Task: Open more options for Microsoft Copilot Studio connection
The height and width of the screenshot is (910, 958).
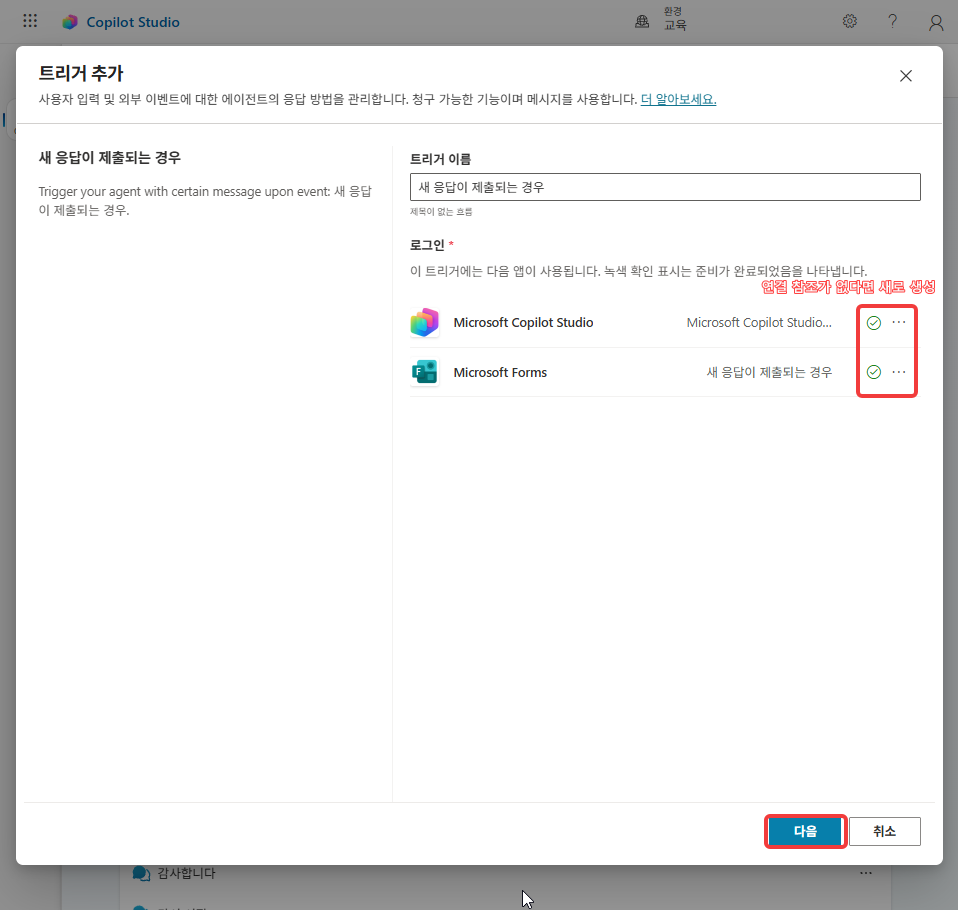Action: pyautogui.click(x=899, y=322)
